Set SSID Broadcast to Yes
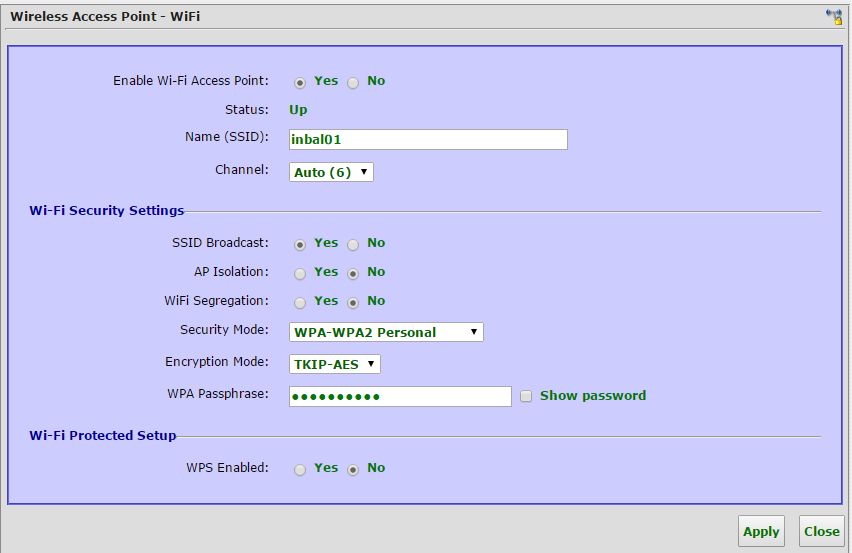852x553 pixels. tap(300, 245)
